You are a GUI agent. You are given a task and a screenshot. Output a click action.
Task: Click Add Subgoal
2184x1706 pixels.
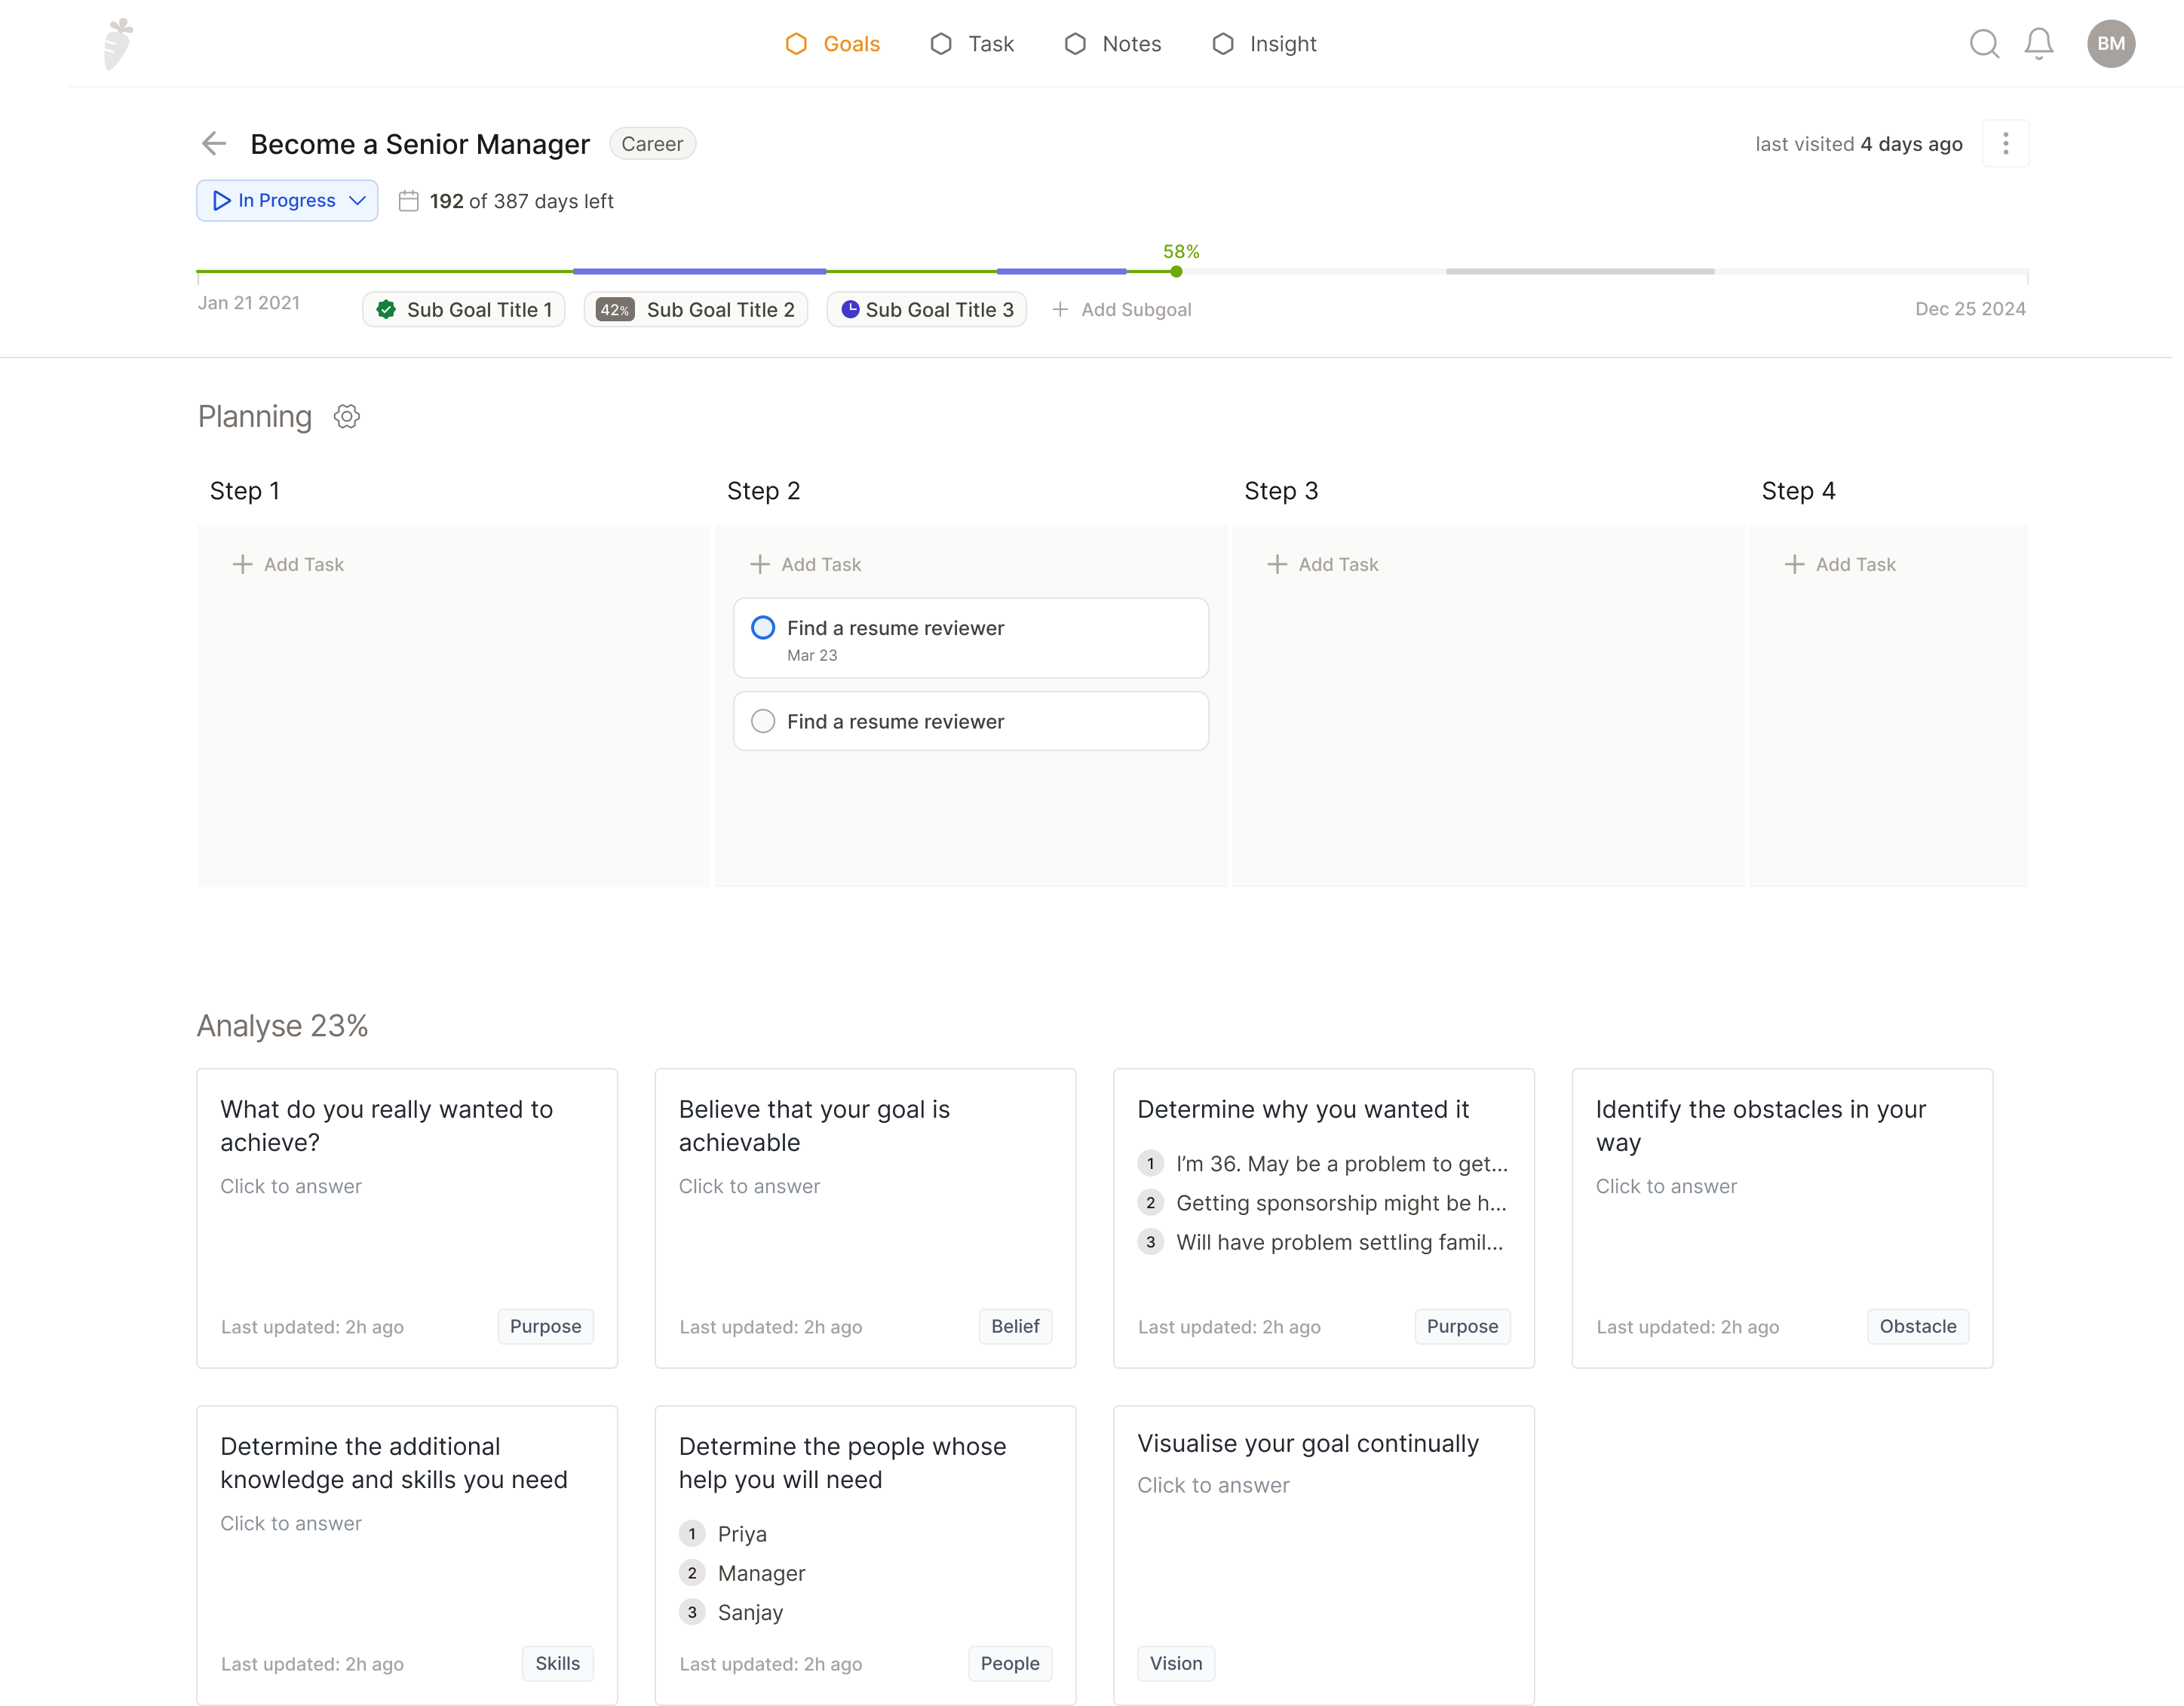click(1122, 310)
